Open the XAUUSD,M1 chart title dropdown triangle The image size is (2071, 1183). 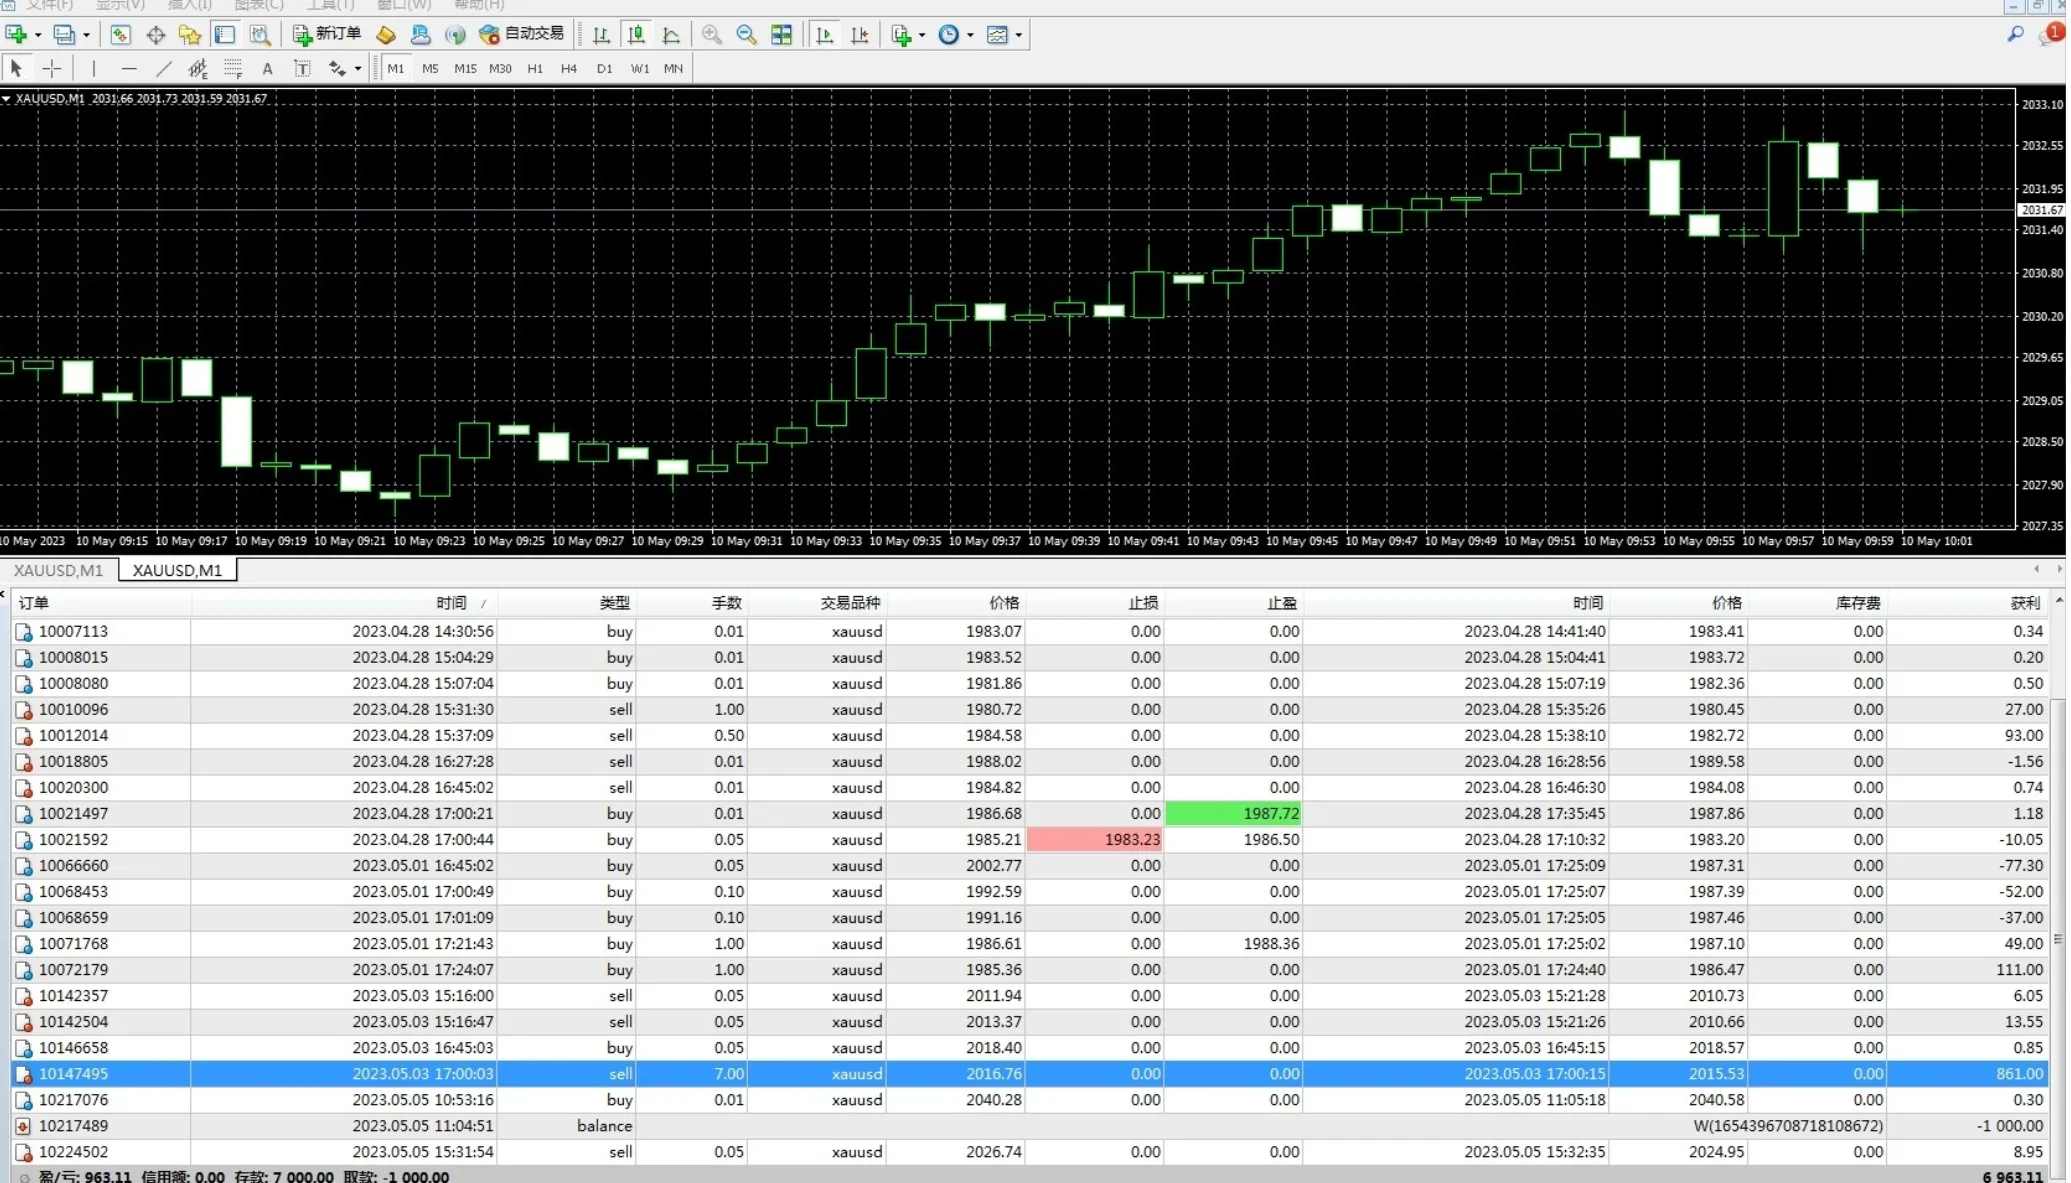[6, 99]
